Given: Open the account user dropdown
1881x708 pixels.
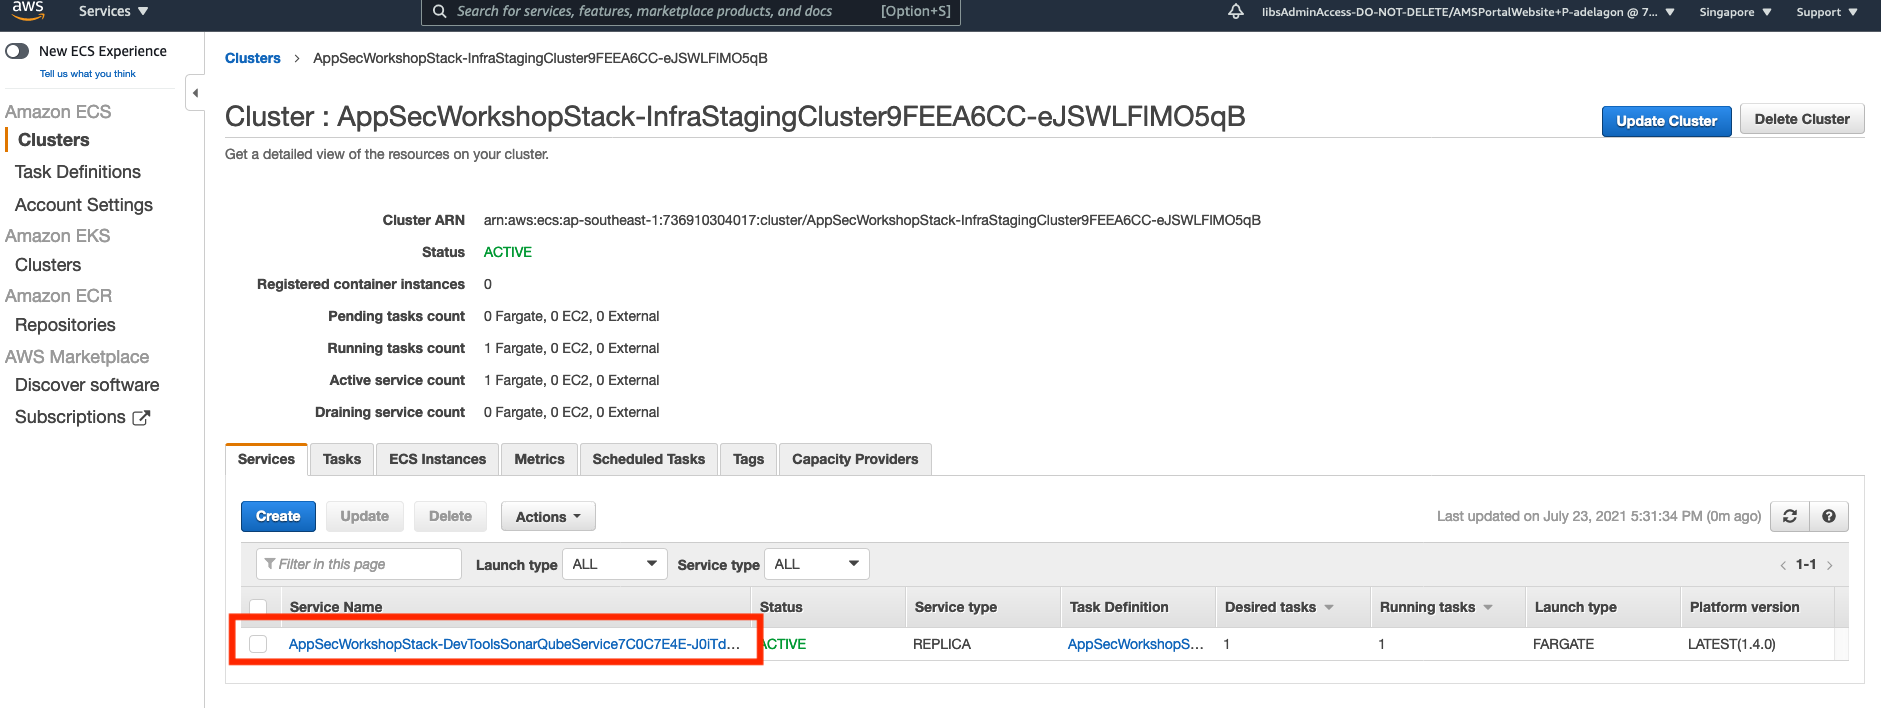Looking at the screenshot, I should [1468, 12].
